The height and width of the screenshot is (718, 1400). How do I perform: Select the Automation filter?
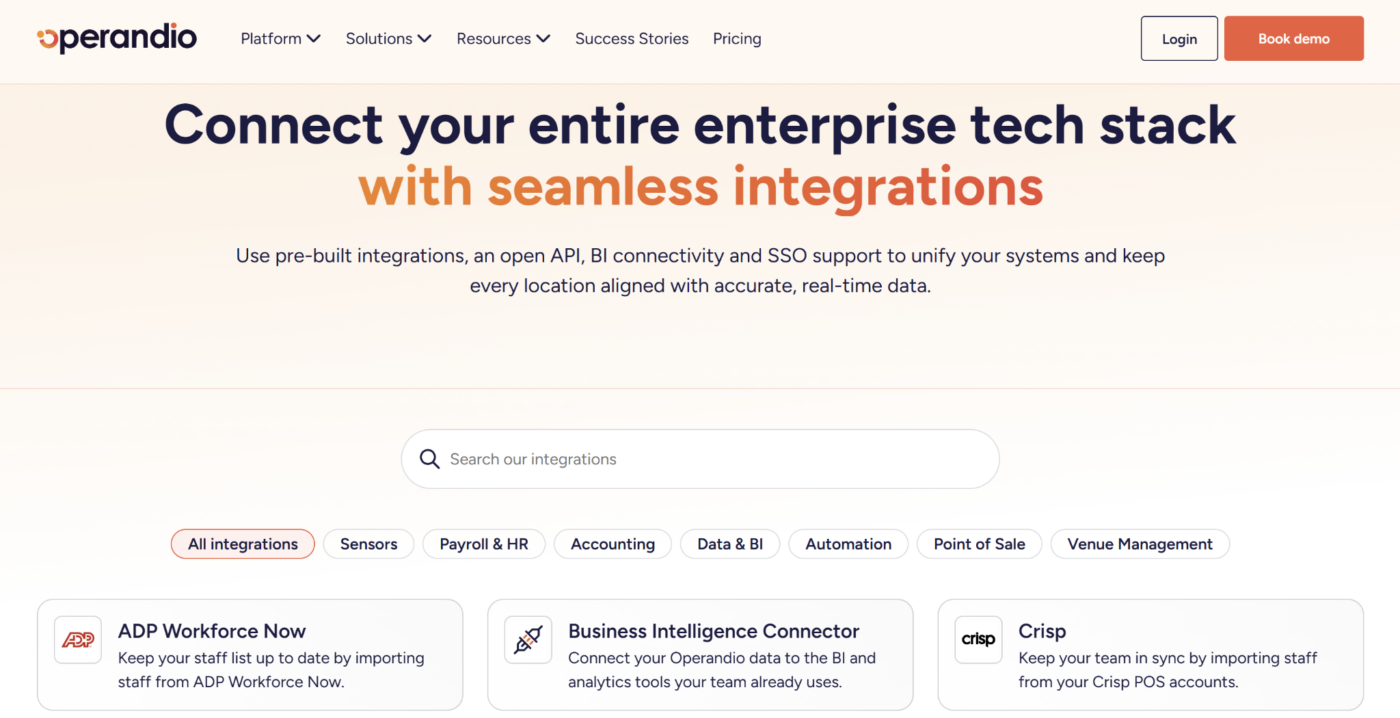pyautogui.click(x=849, y=544)
